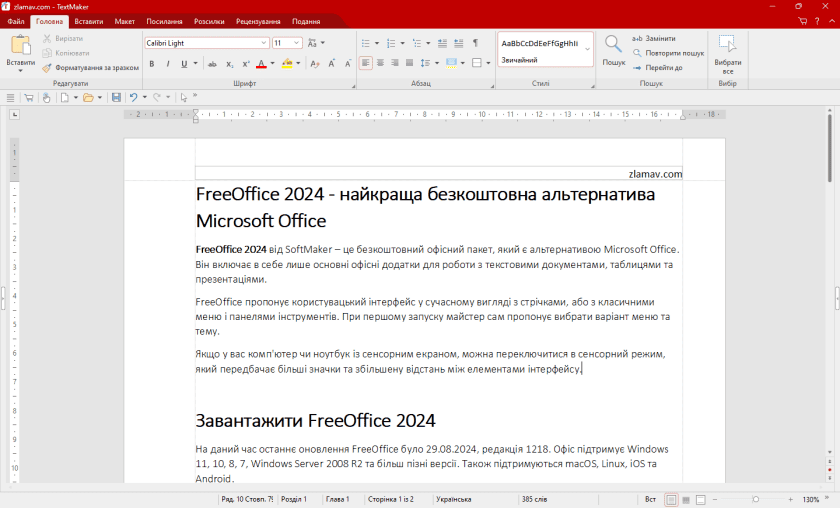Switch to Рецензування ribbon tab
Viewport: 840px width, 508px height.
point(258,21)
